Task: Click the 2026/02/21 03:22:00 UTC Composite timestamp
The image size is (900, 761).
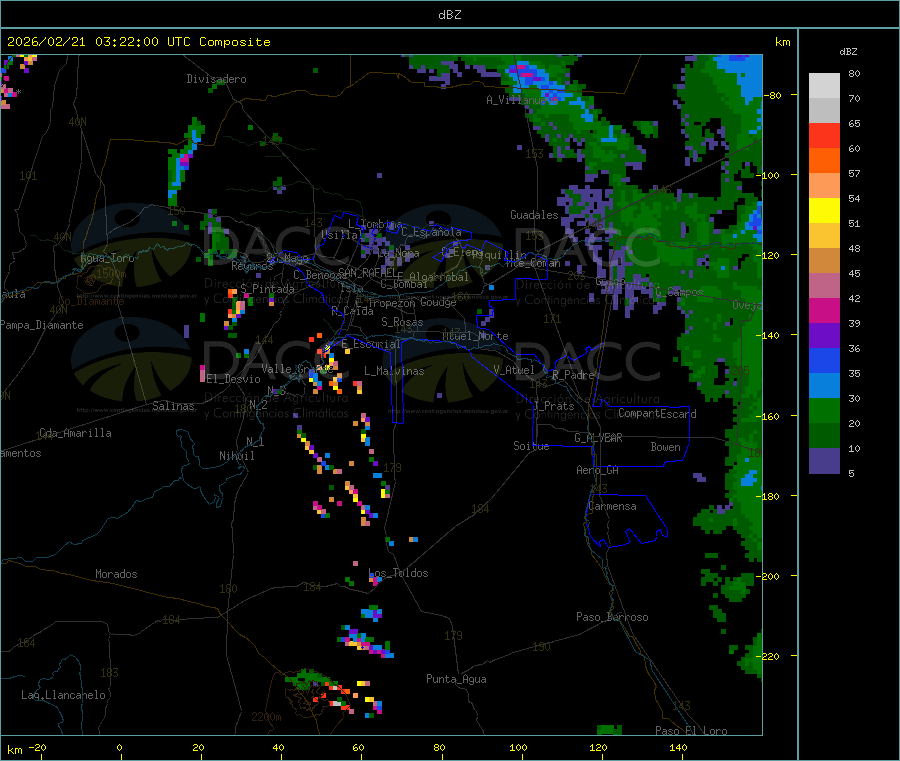Action: pos(138,42)
